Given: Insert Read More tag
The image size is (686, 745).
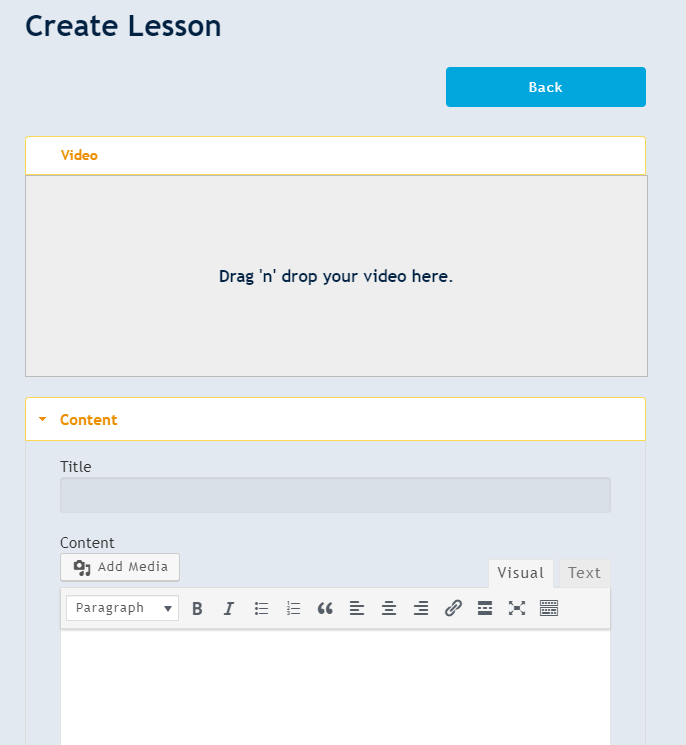Looking at the screenshot, I should point(485,608).
